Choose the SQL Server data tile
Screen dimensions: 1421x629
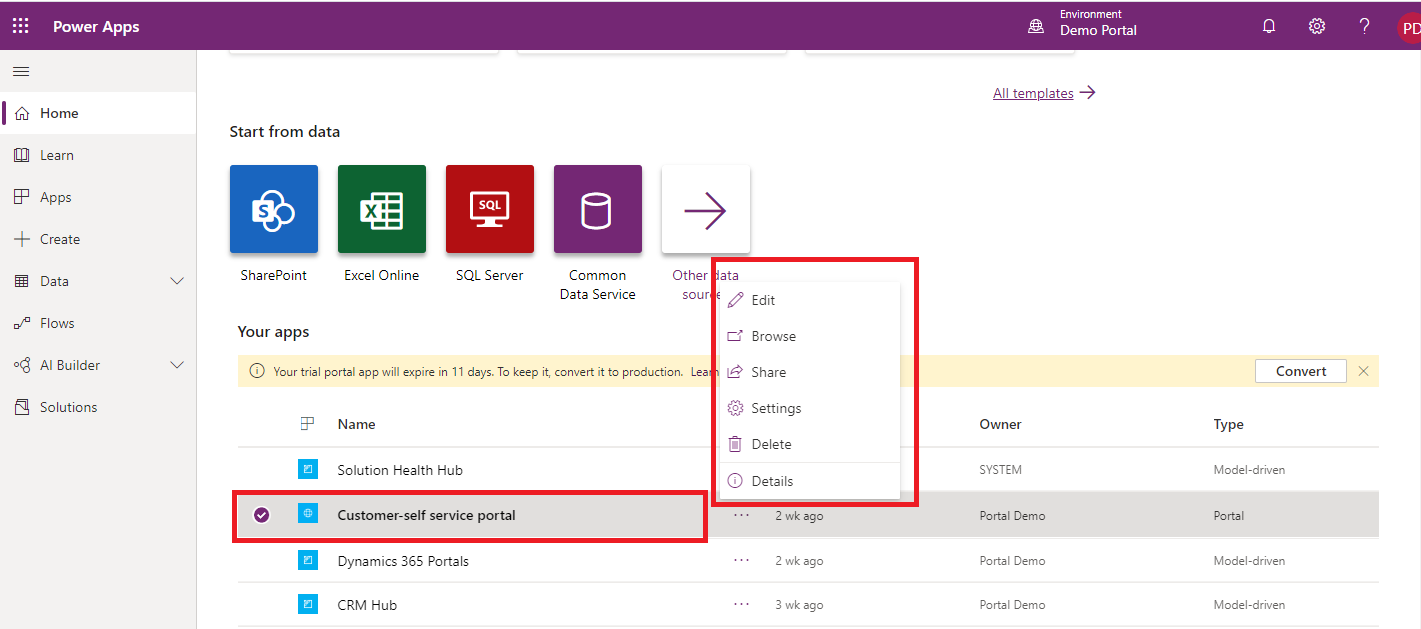(x=490, y=209)
